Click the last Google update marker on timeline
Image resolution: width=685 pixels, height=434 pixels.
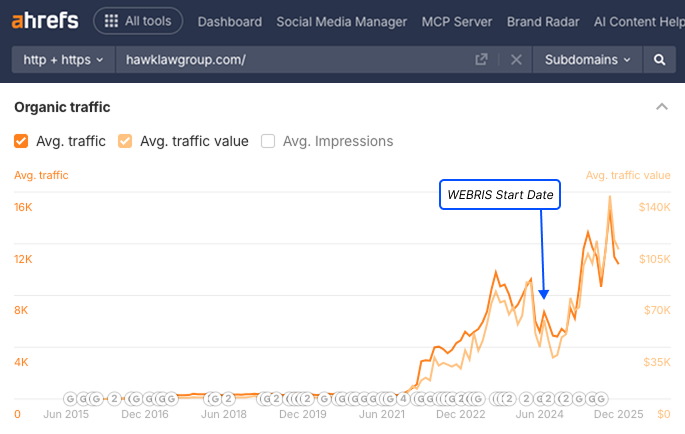(603, 398)
